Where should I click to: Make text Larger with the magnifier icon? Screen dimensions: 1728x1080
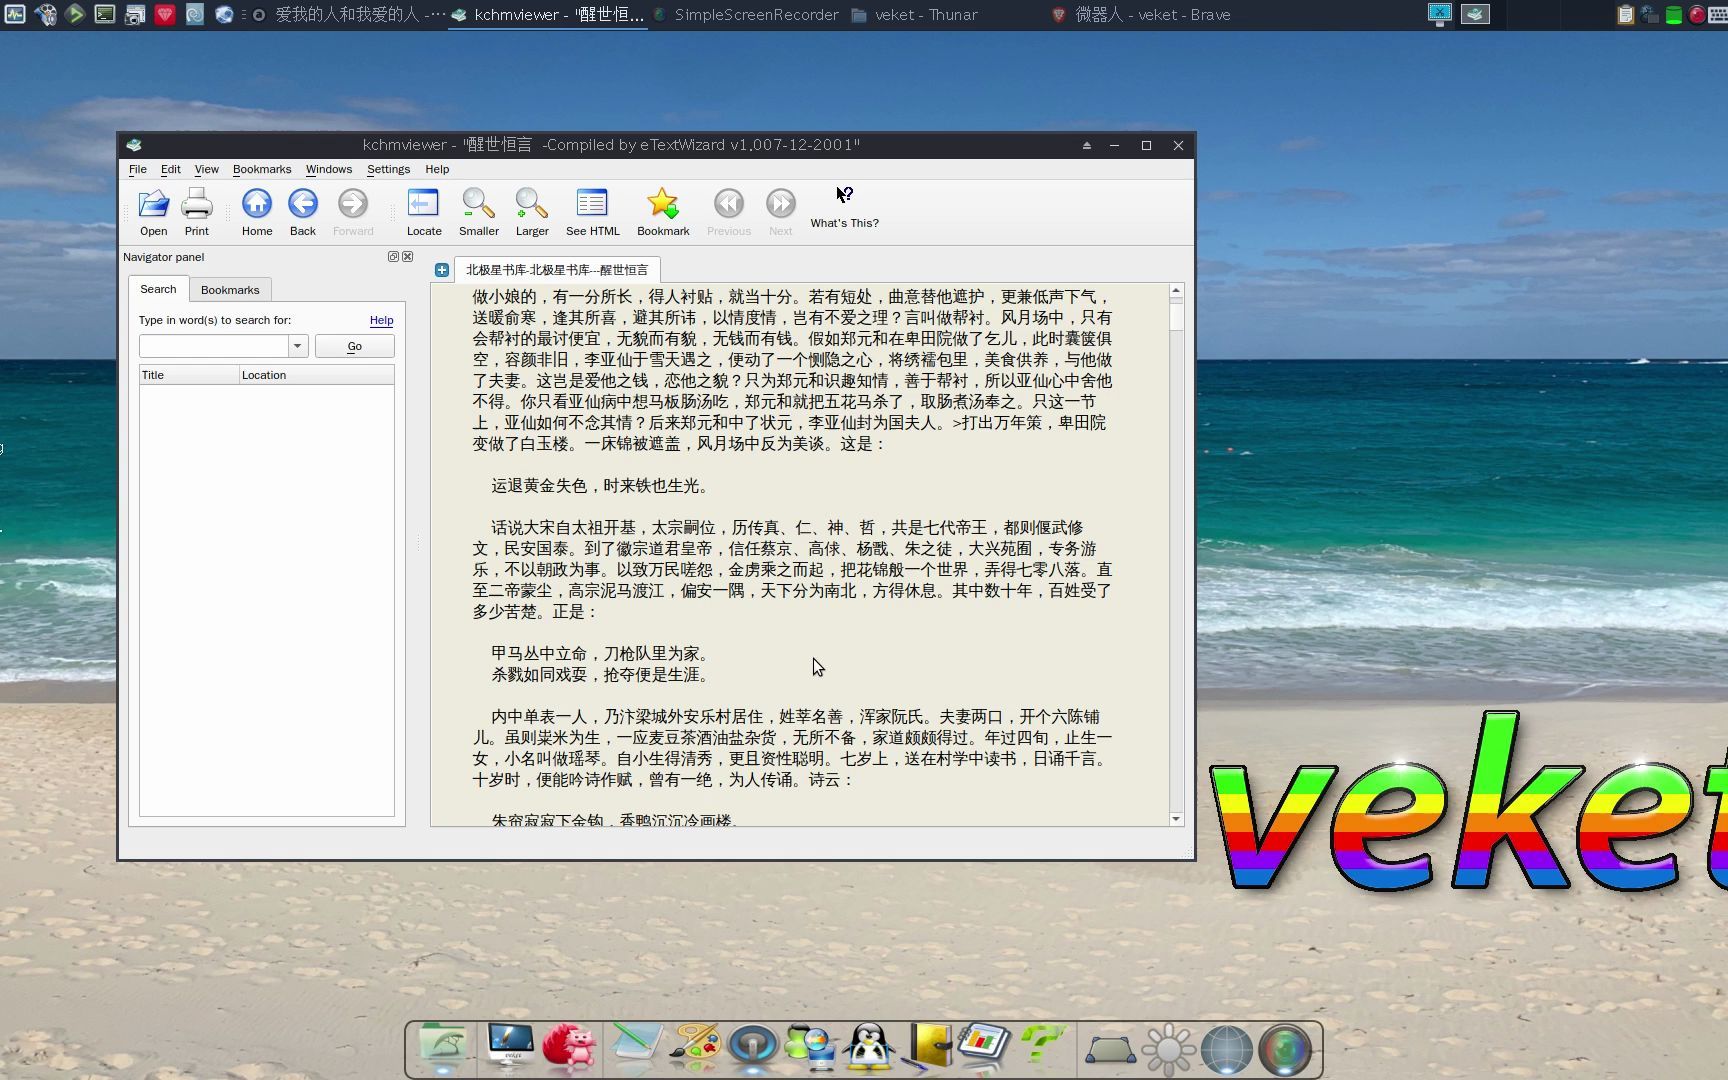532,212
